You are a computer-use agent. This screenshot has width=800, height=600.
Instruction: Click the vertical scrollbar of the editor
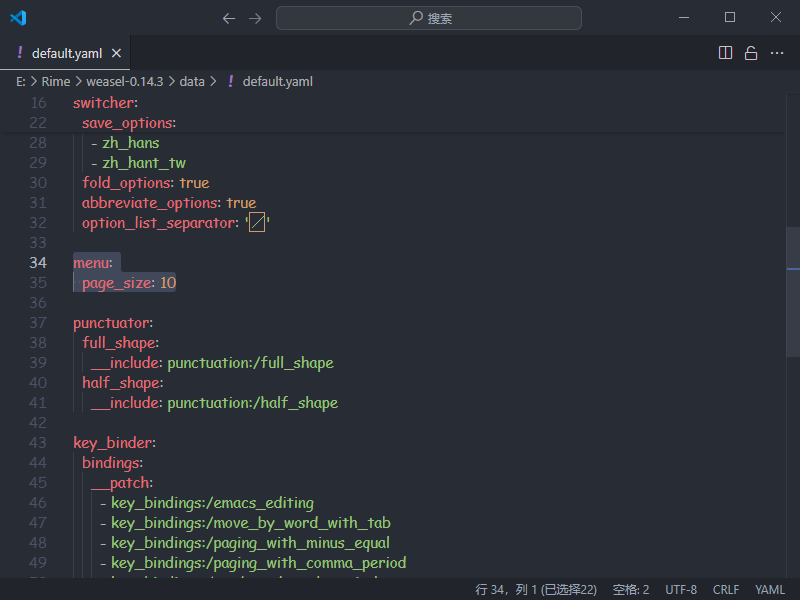coord(793,292)
